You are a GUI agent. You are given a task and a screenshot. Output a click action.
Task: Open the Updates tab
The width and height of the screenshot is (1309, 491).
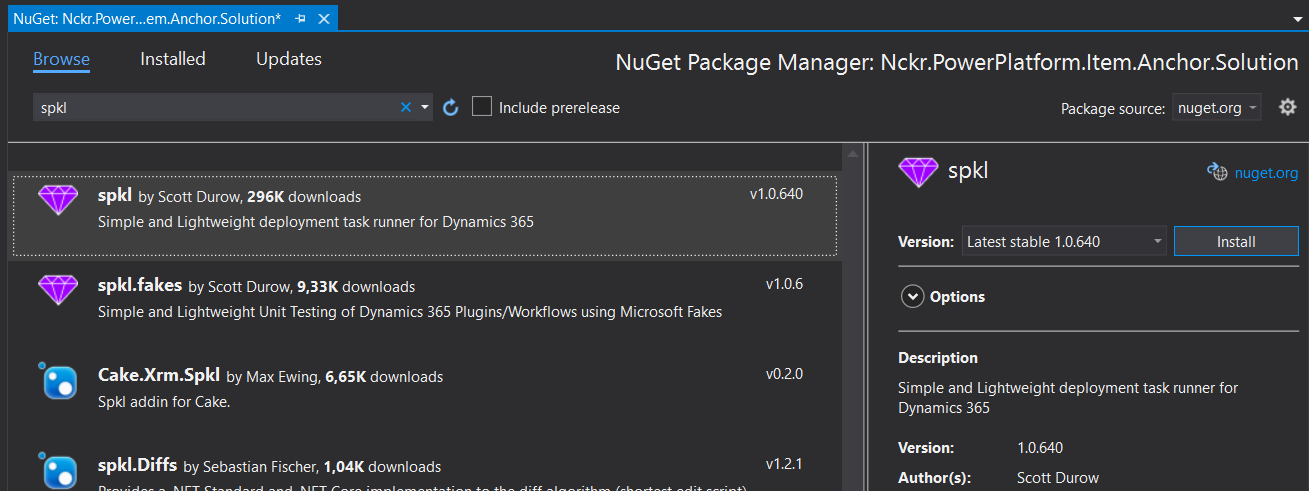tap(289, 59)
